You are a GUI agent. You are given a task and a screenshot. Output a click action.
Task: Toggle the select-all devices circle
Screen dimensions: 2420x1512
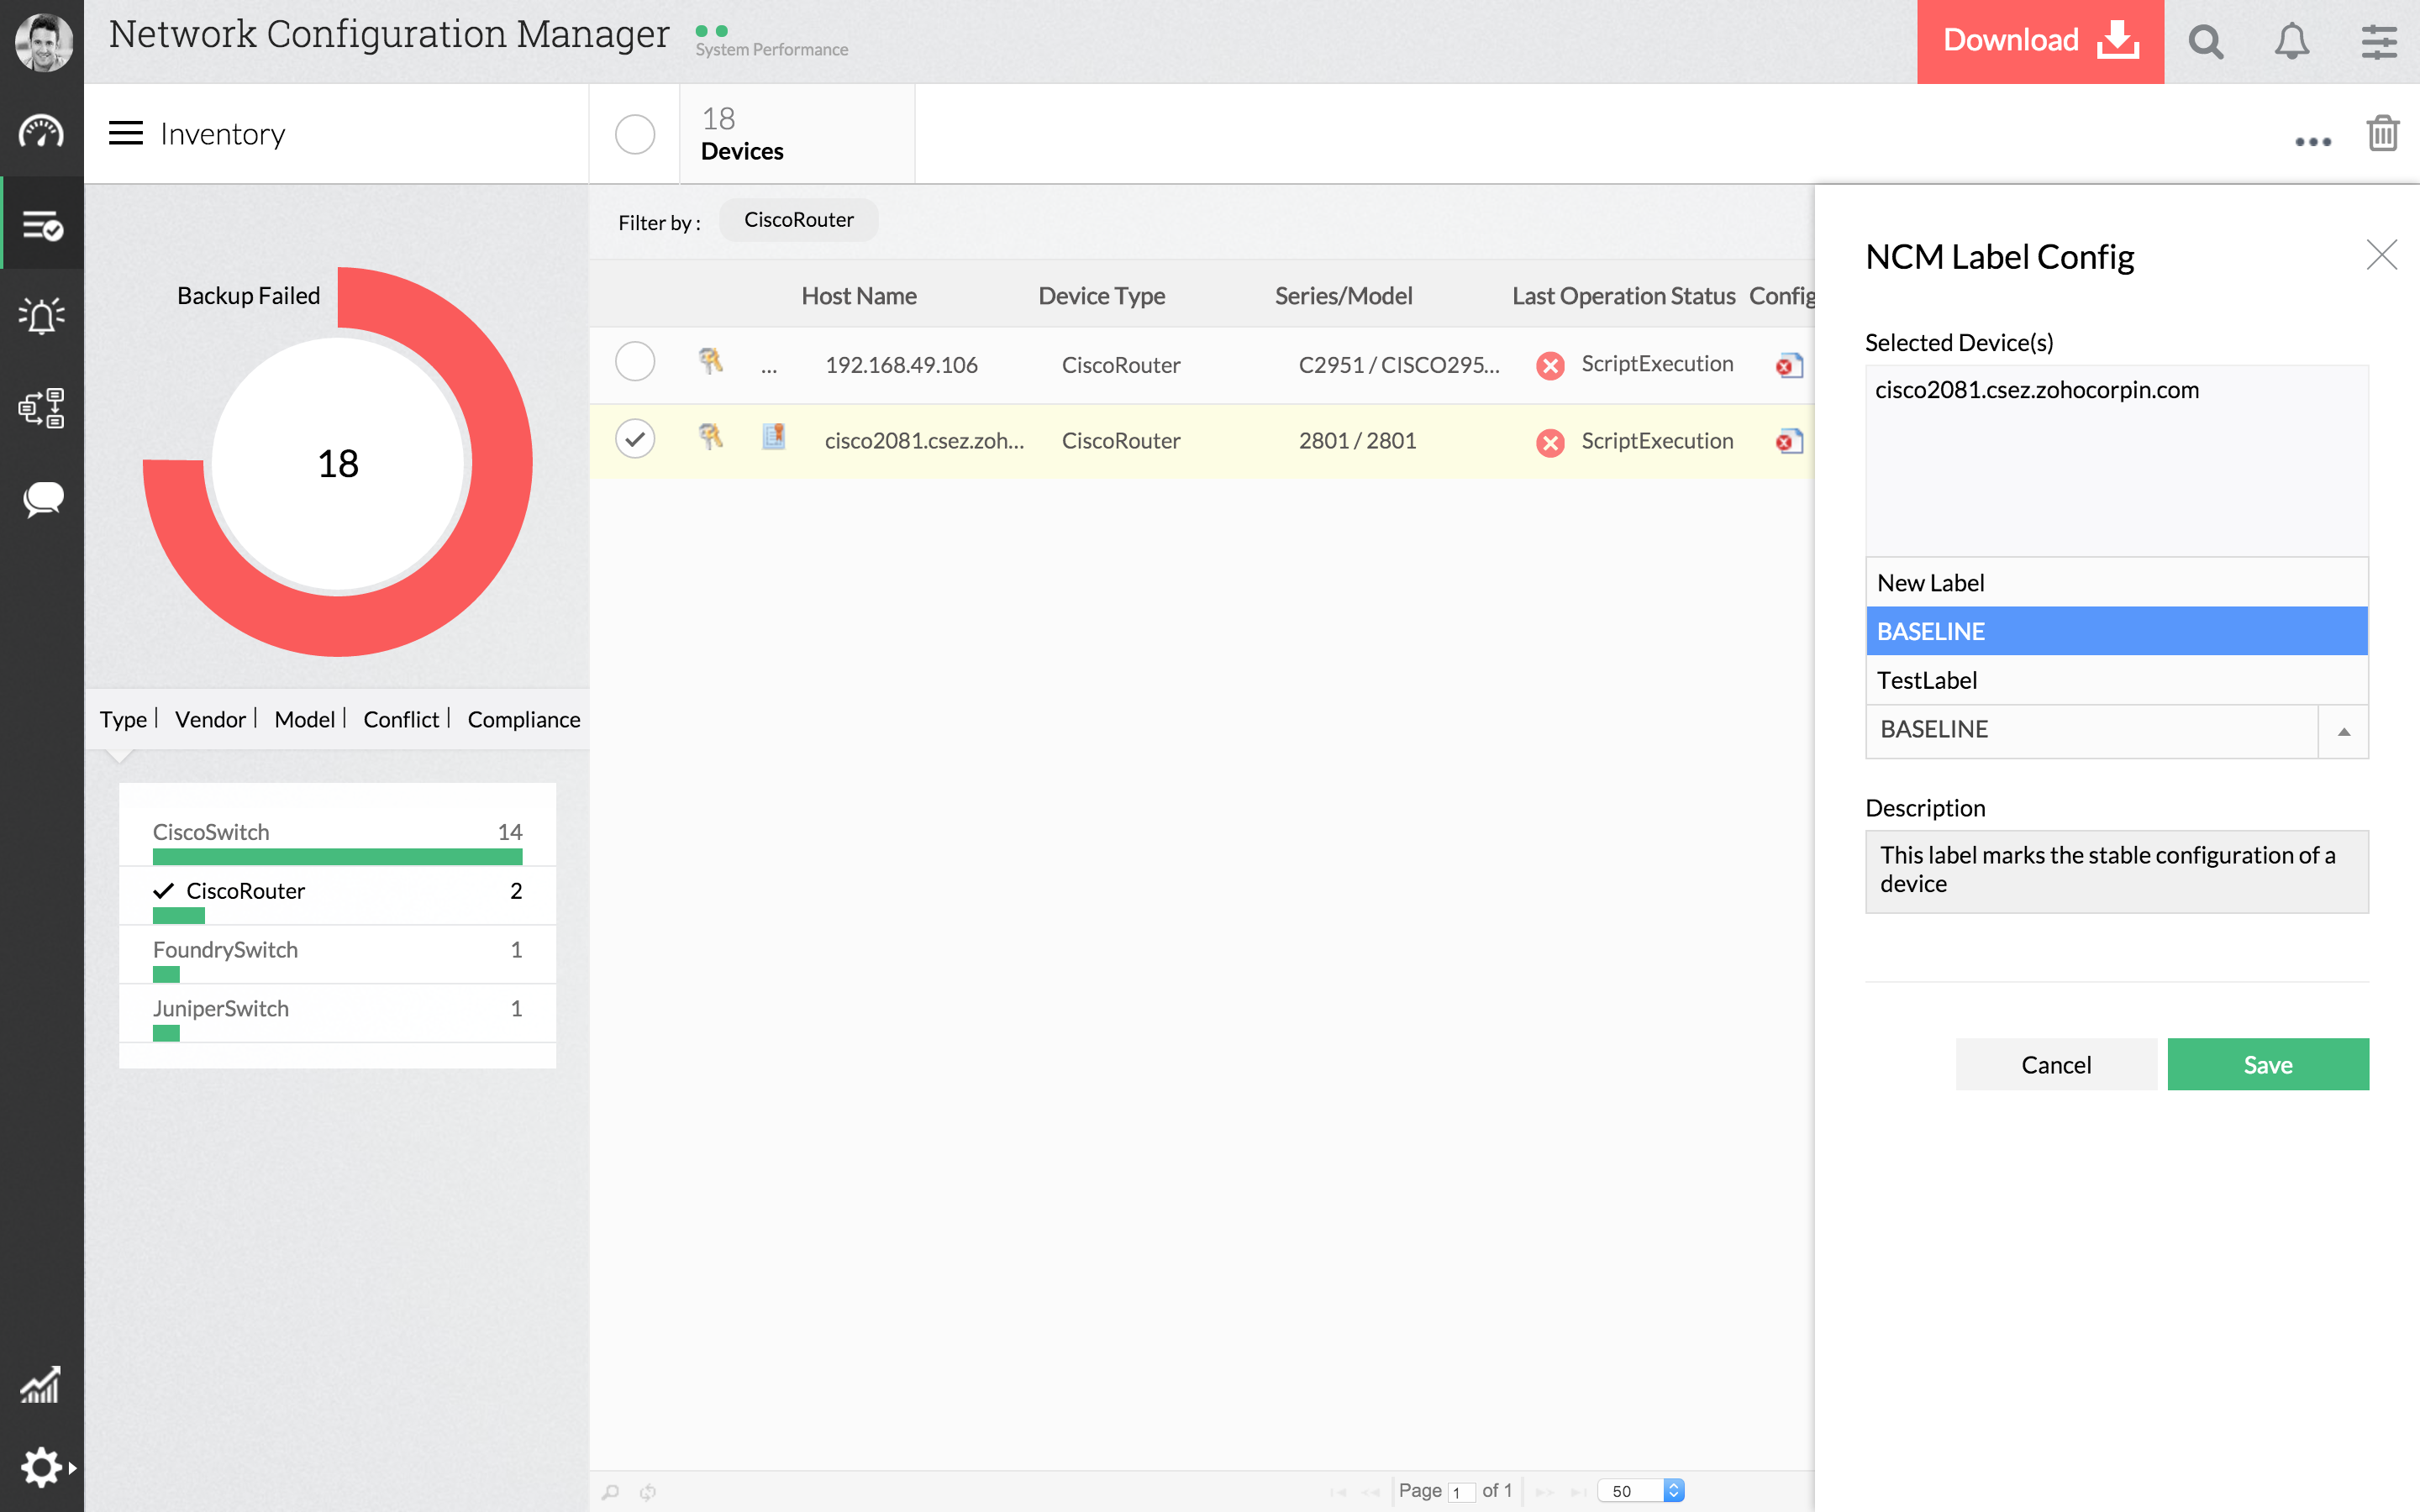pyautogui.click(x=635, y=134)
